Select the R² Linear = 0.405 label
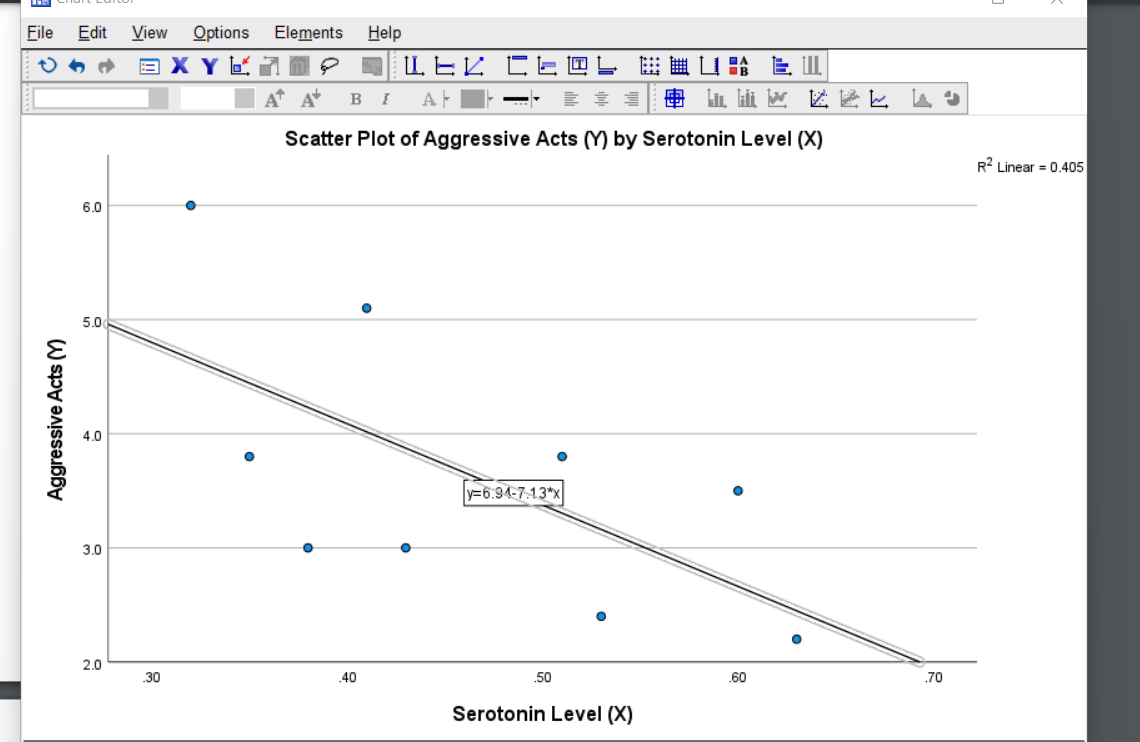The image size is (1140, 742). coord(1029,166)
